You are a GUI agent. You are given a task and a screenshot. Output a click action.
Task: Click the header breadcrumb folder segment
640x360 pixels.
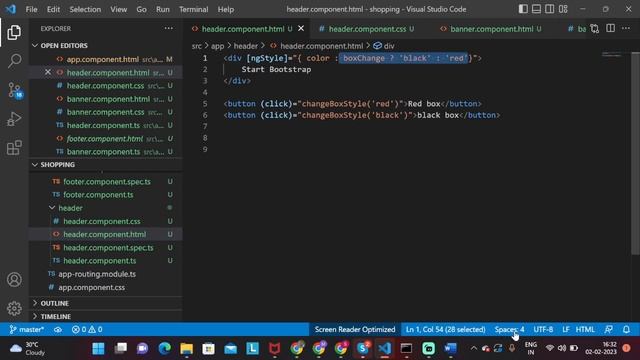click(245, 46)
